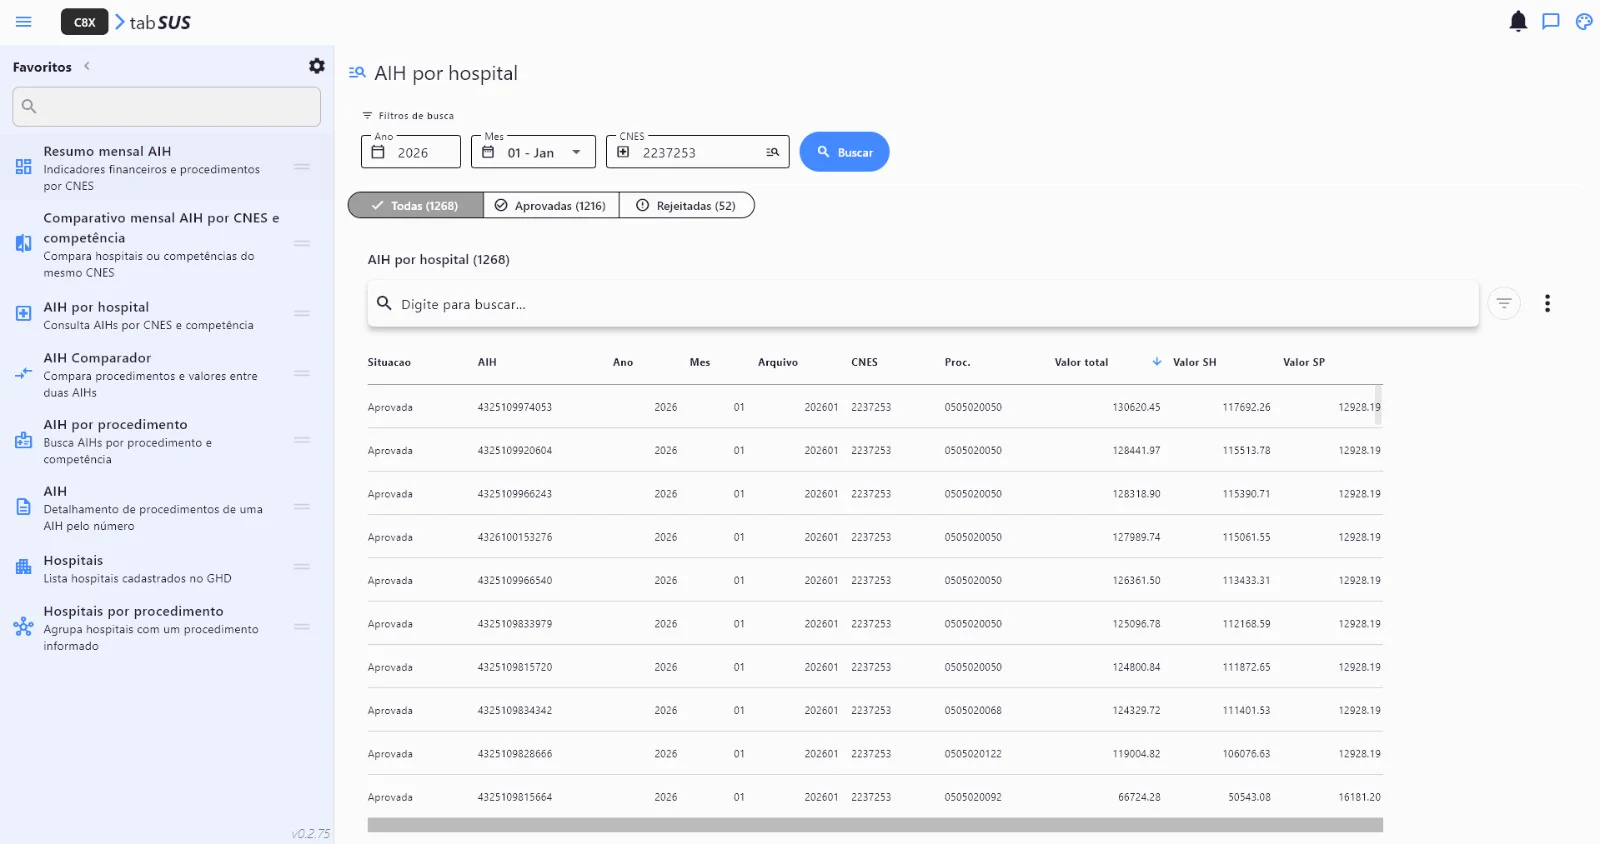1600x844 pixels.
Task: Select the Todas (1268) filter
Action: coord(415,206)
